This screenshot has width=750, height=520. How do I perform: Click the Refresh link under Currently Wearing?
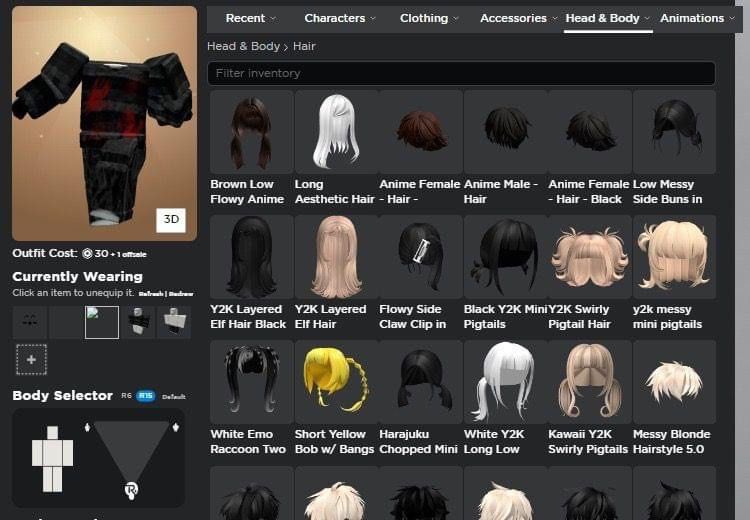(150, 294)
